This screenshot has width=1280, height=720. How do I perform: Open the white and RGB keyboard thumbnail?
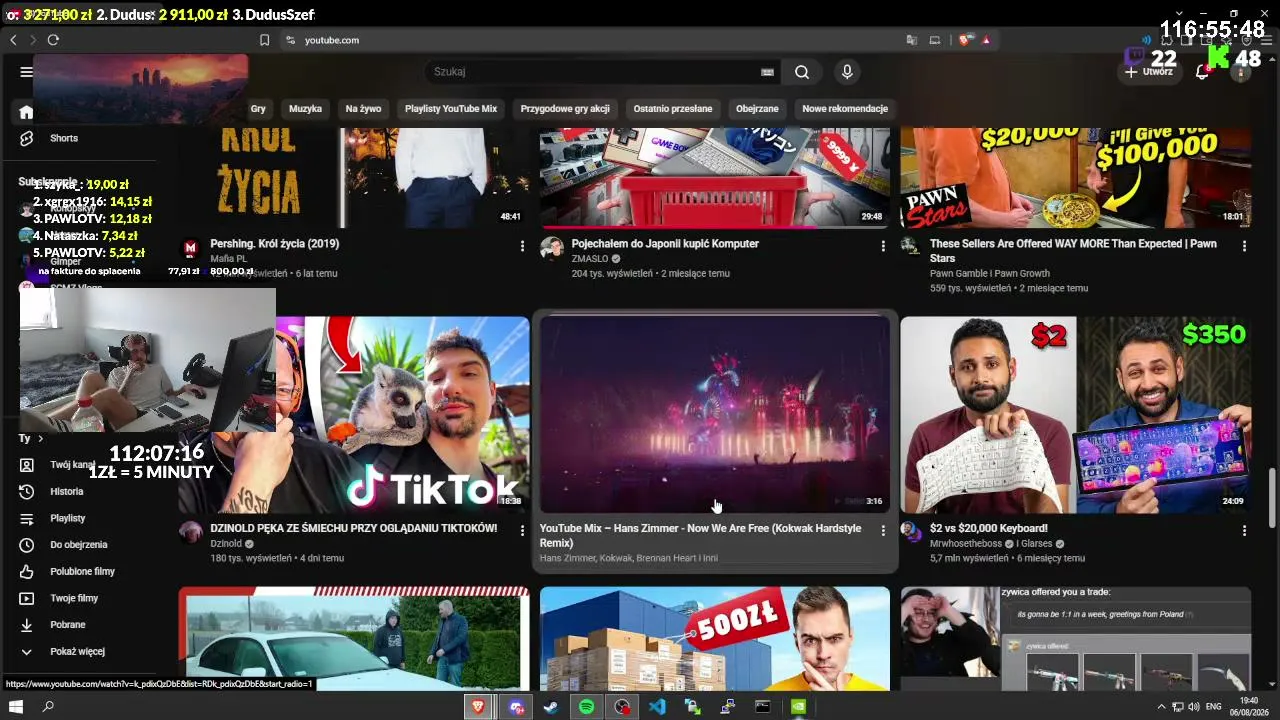[1076, 415]
